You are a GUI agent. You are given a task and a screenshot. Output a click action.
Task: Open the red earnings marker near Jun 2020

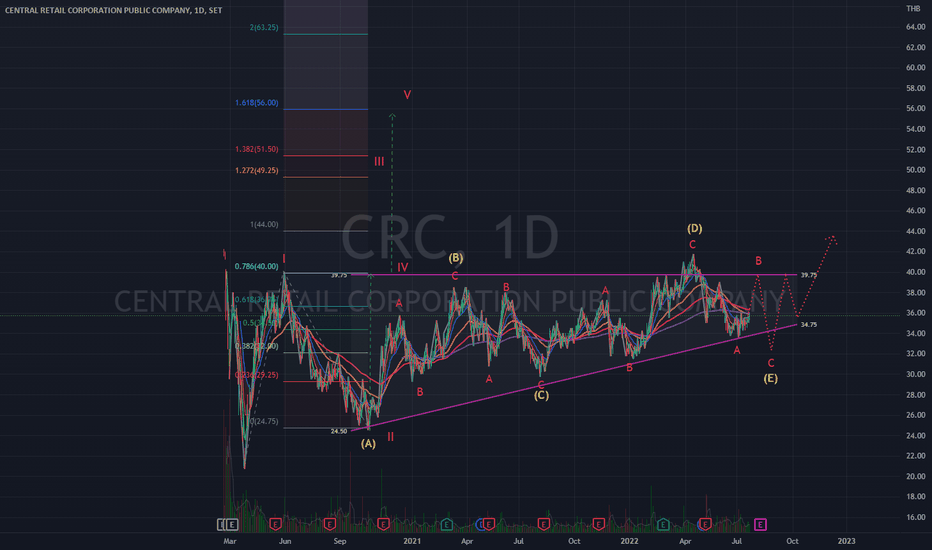click(x=275, y=524)
